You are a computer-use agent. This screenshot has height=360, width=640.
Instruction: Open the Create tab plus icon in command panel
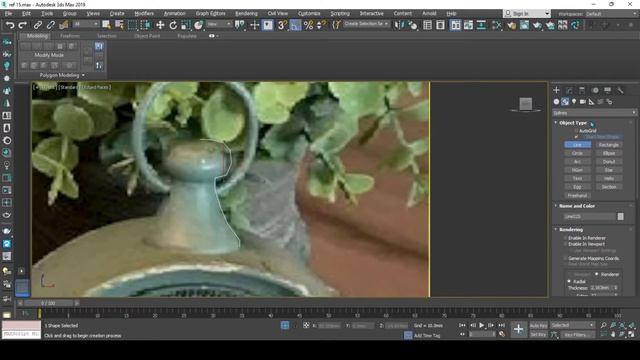(556, 90)
